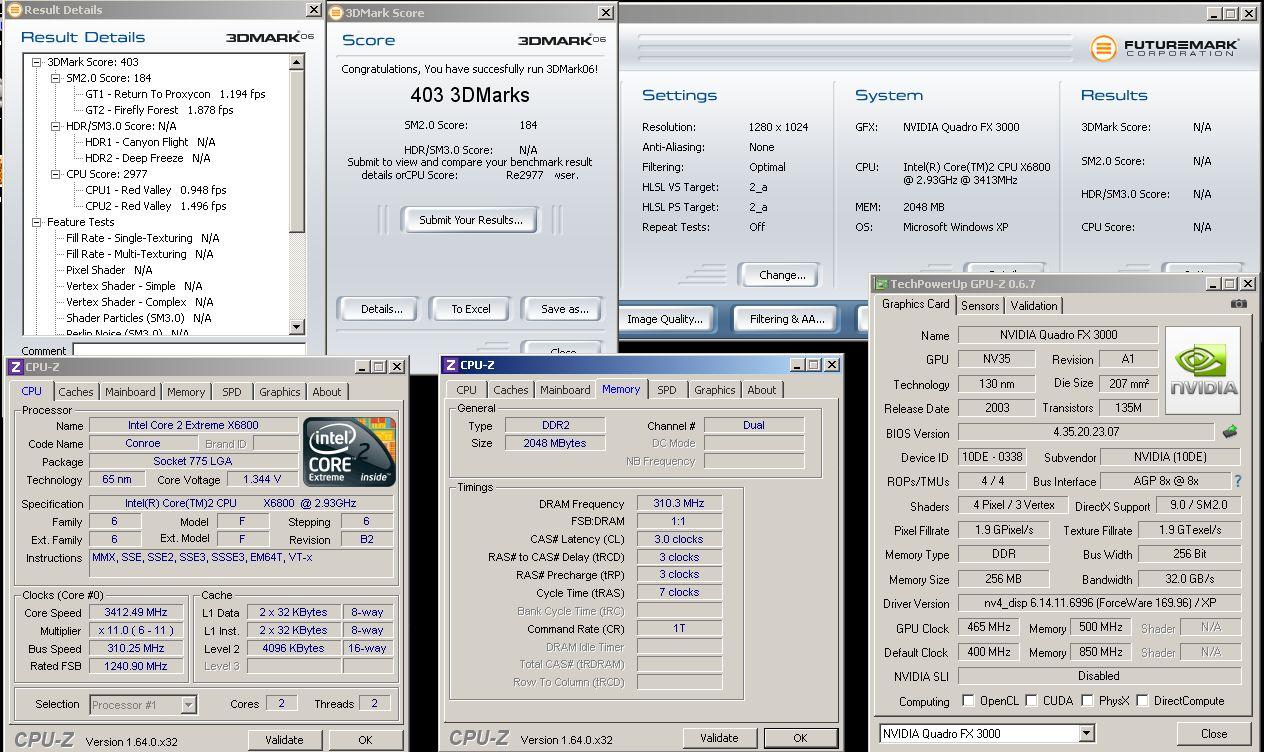Viewport: 1264px width, 752px height.
Task: Switch to Caches tab in left CPU-Z
Action: pos(76,392)
